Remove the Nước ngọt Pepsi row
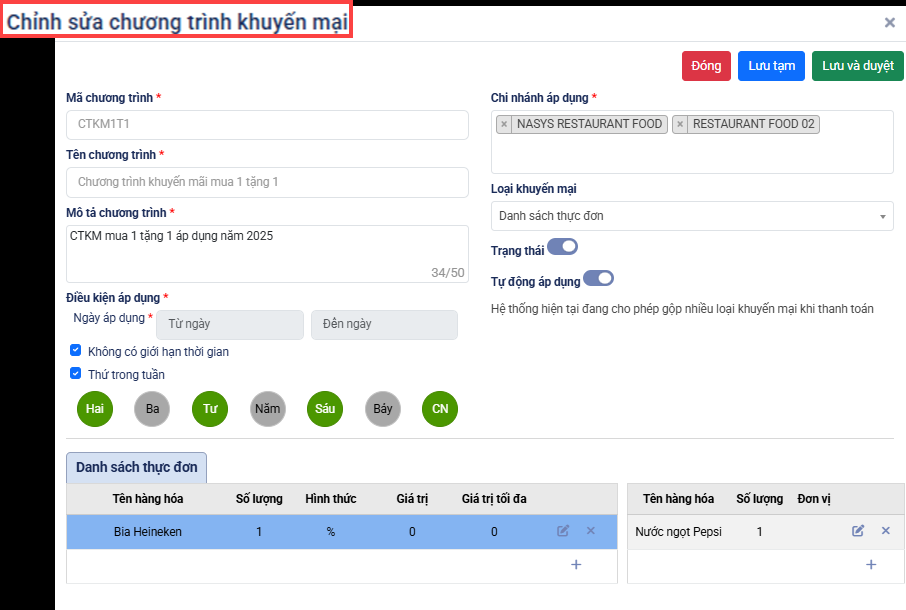906x610 pixels. click(x=886, y=531)
